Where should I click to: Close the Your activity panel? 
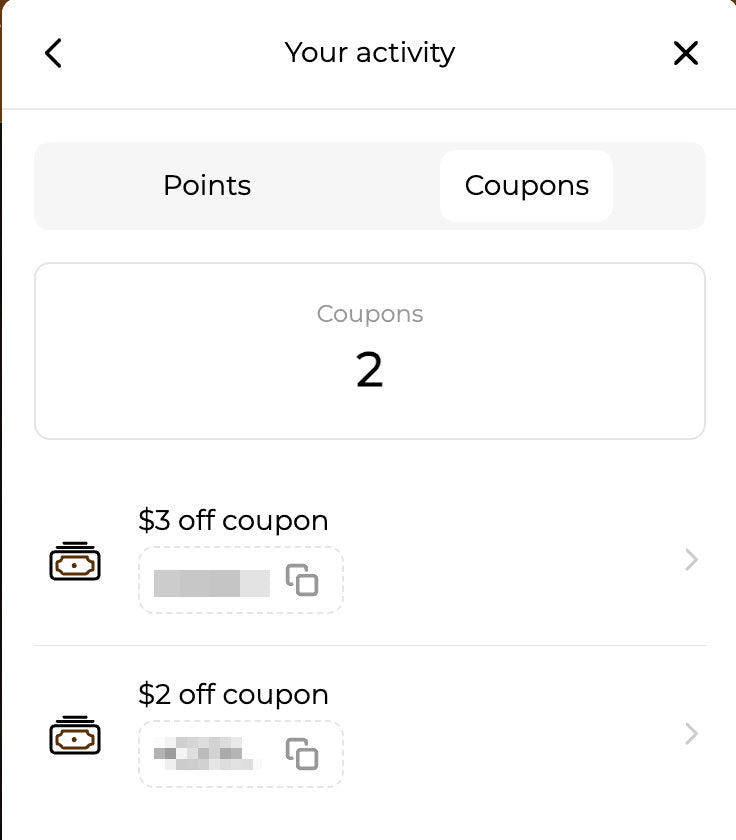686,53
